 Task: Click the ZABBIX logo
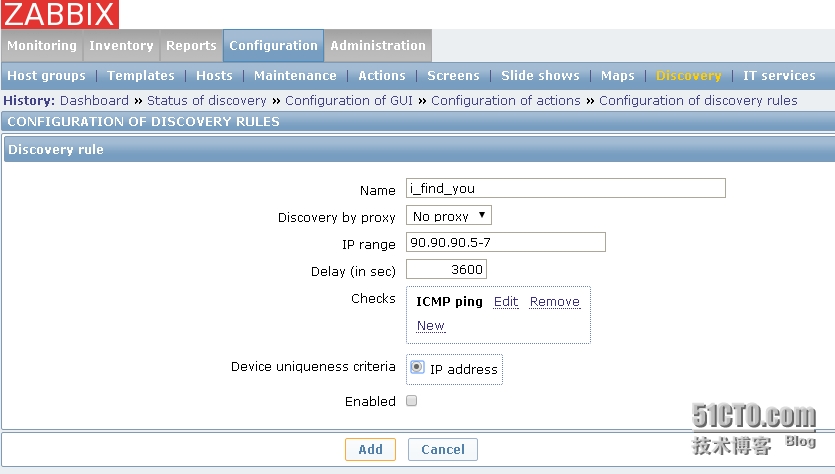pos(60,14)
